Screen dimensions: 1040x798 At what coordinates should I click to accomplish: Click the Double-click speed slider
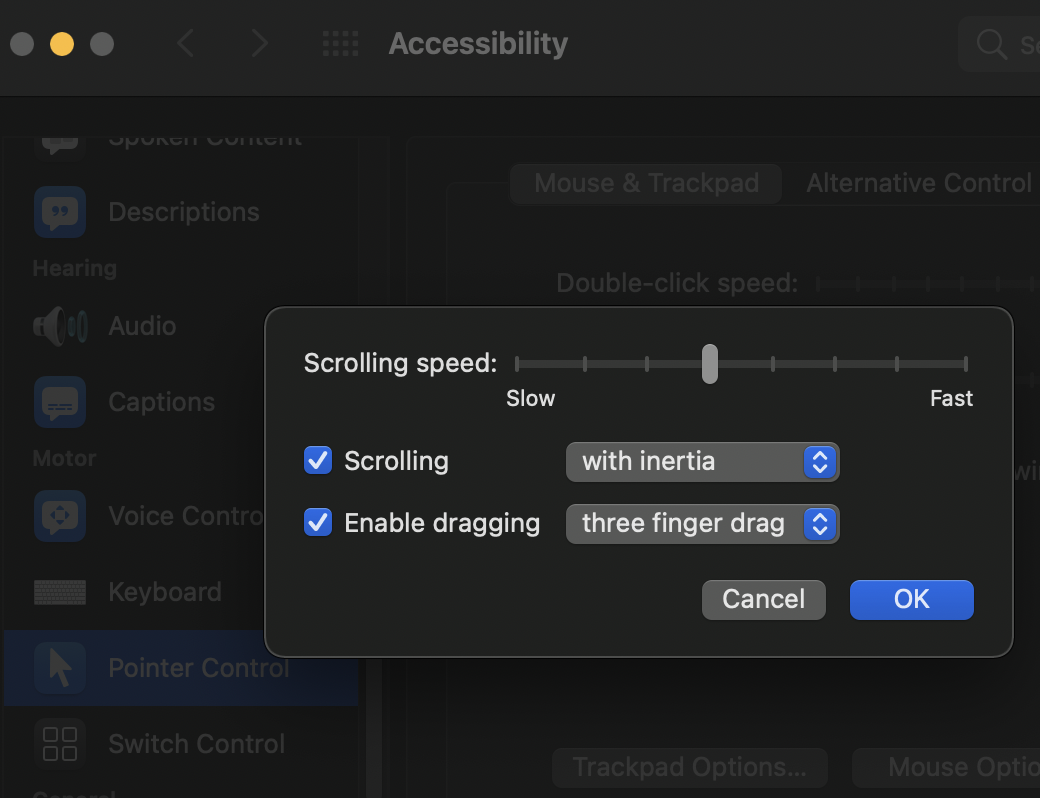coord(928,284)
